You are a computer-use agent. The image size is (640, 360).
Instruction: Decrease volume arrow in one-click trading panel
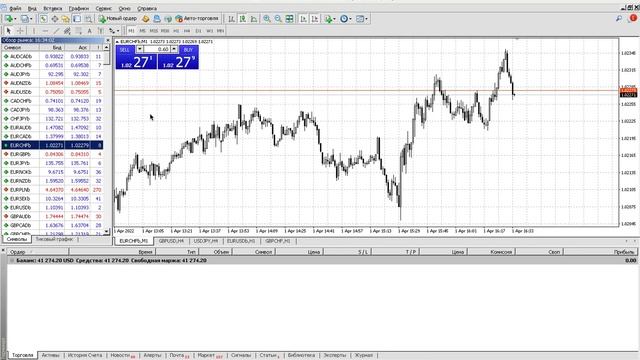click(140, 49)
